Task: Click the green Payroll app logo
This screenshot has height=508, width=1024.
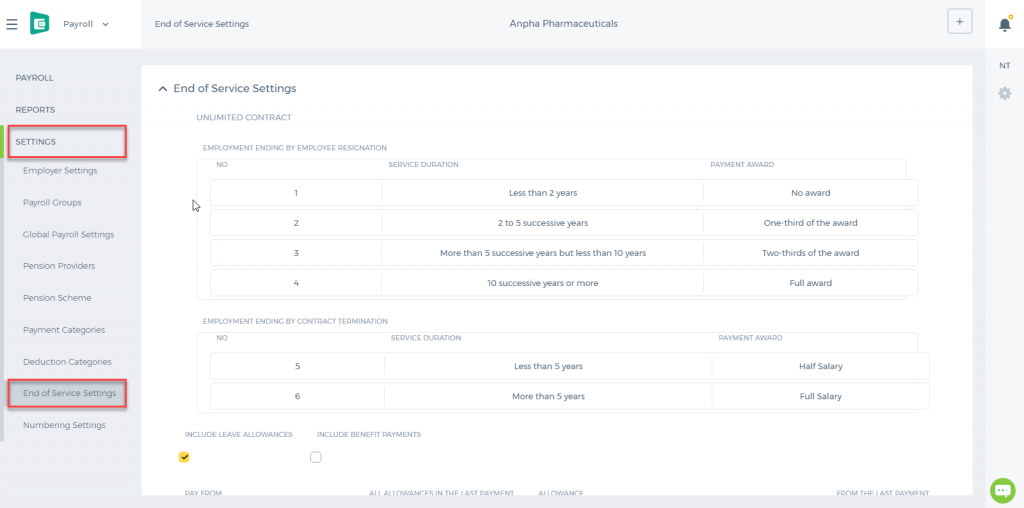Action: [39, 24]
